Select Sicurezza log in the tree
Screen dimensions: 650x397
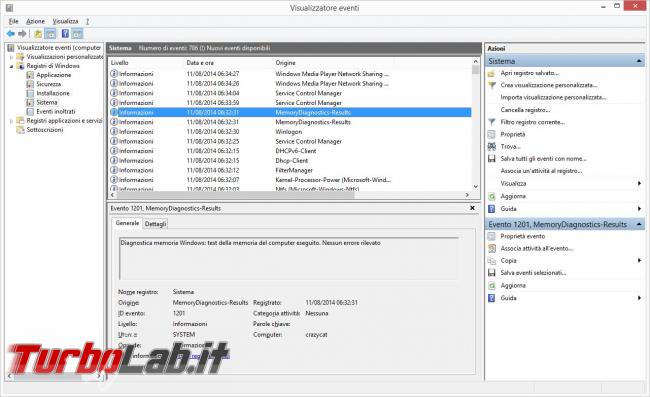pyautogui.click(x=49, y=84)
